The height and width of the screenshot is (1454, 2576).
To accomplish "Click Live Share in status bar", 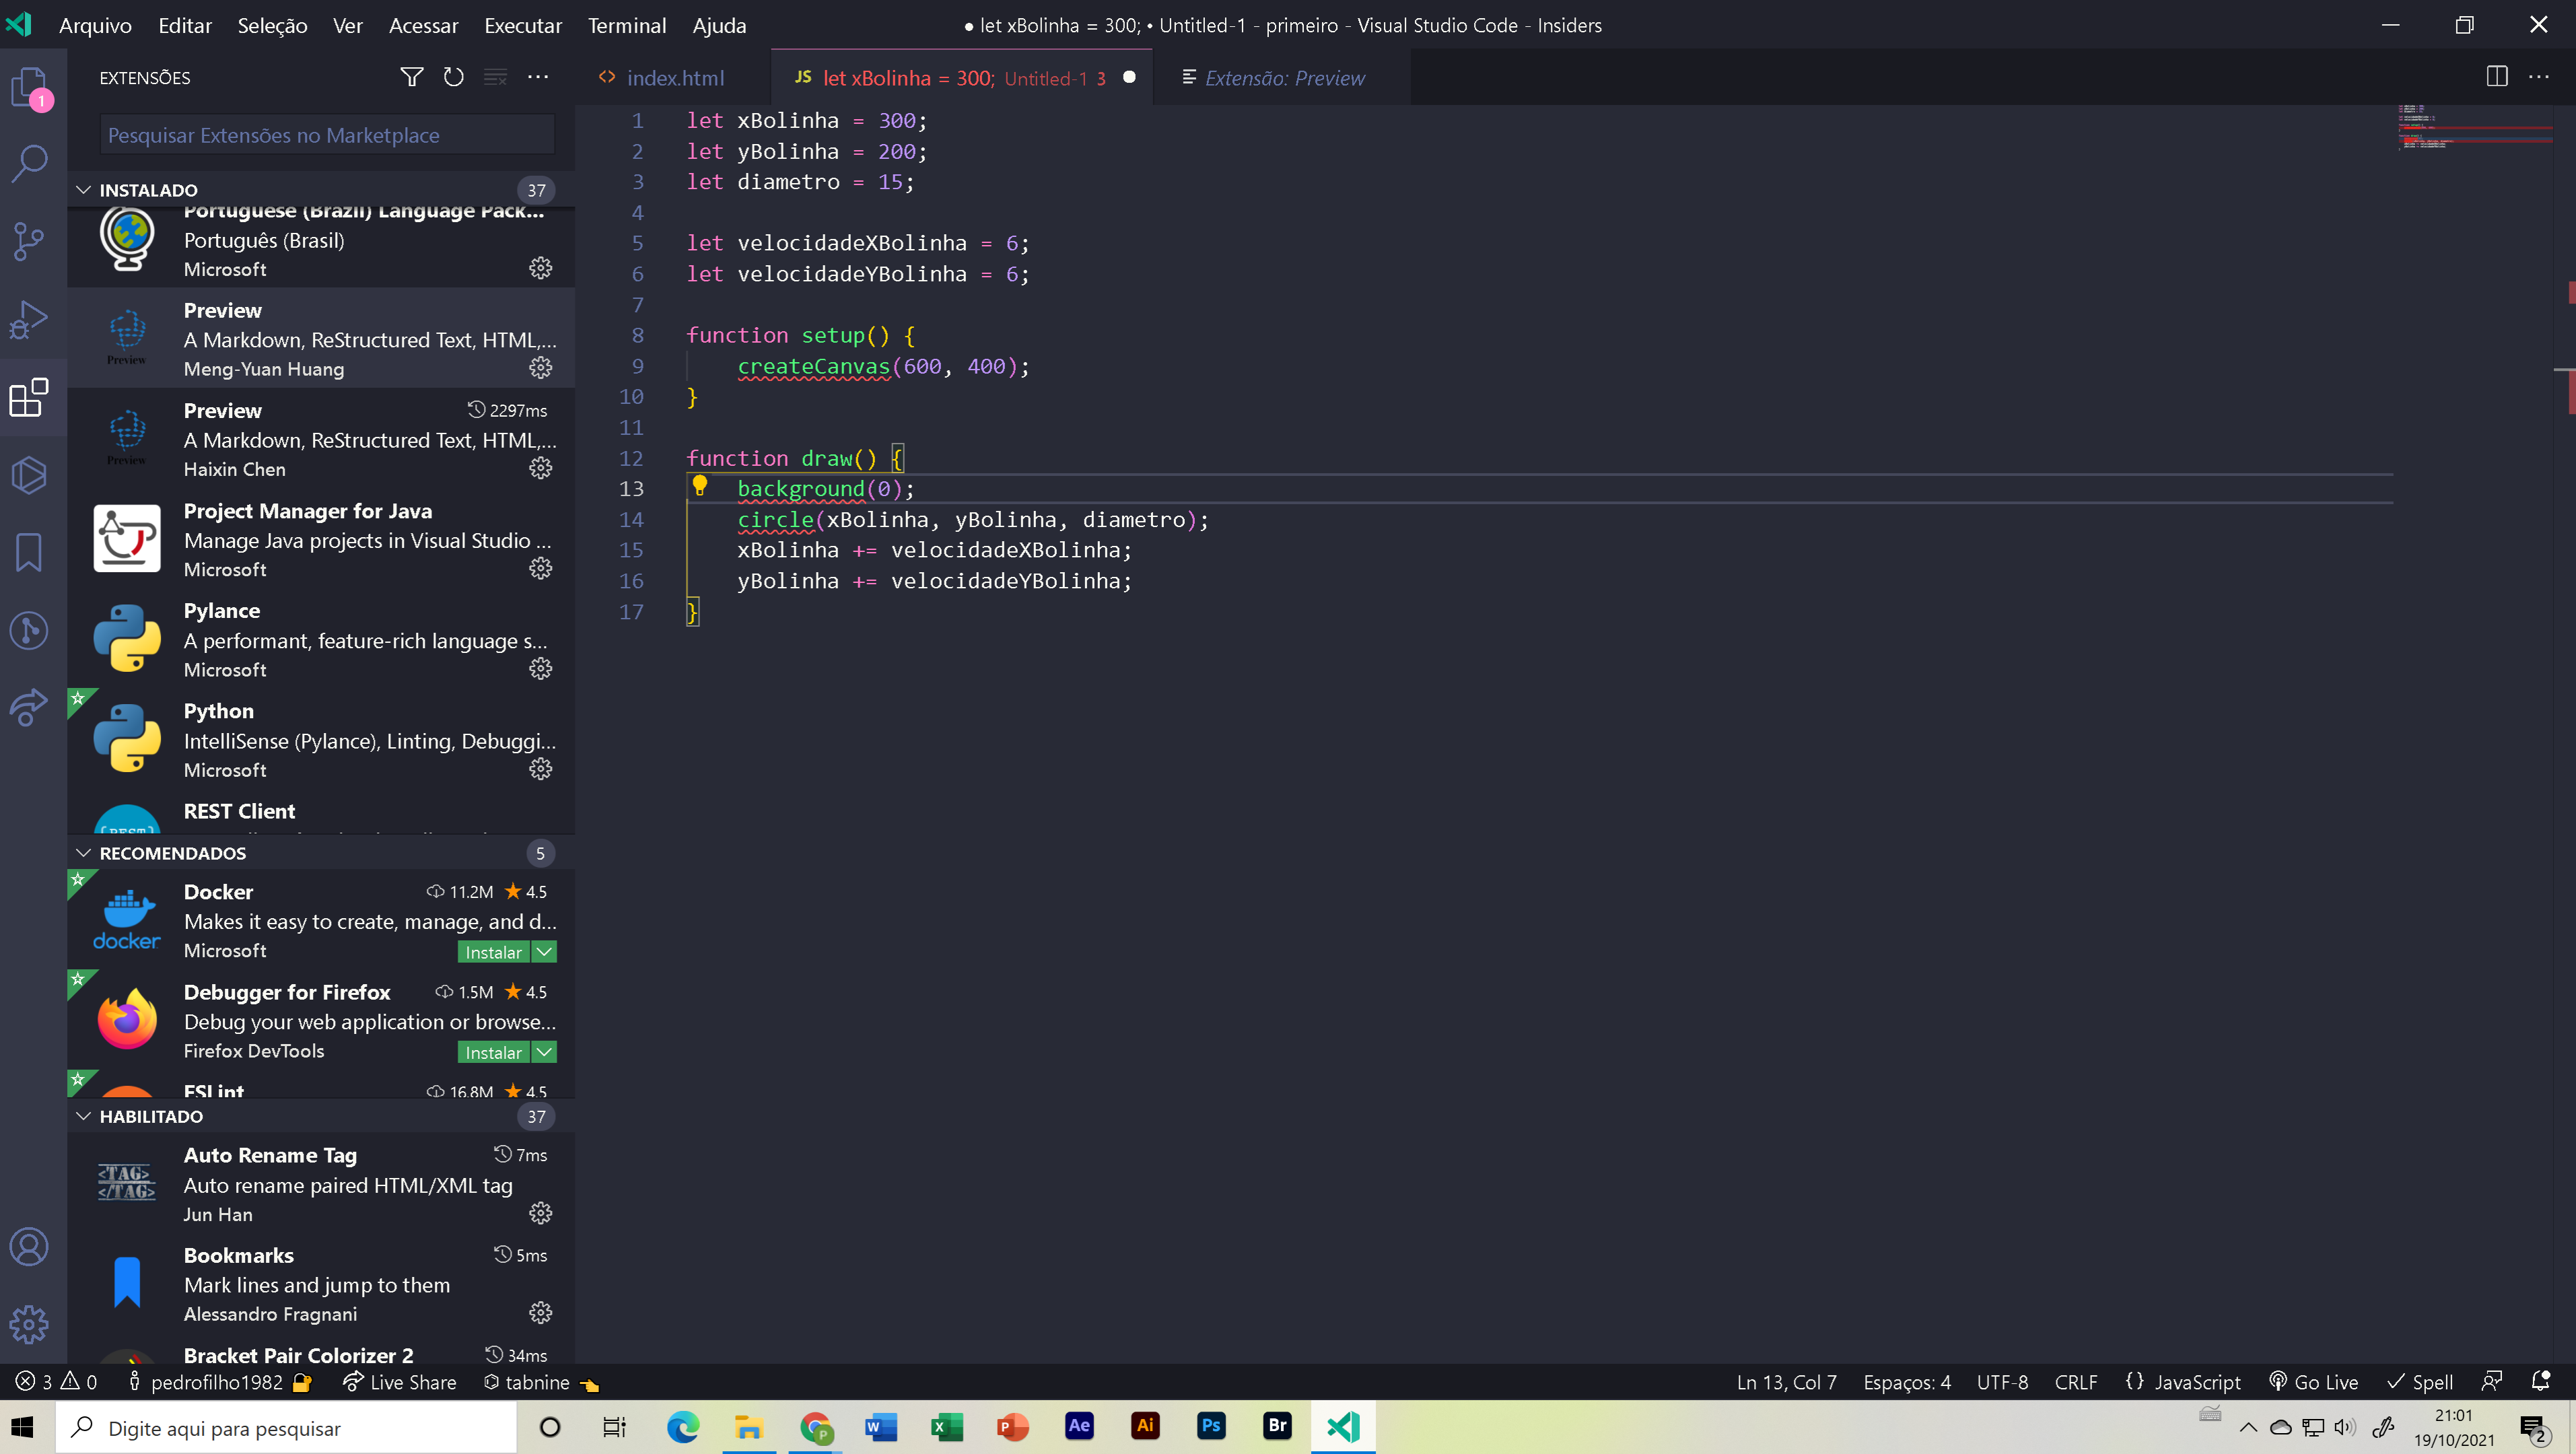I will (x=400, y=1382).
